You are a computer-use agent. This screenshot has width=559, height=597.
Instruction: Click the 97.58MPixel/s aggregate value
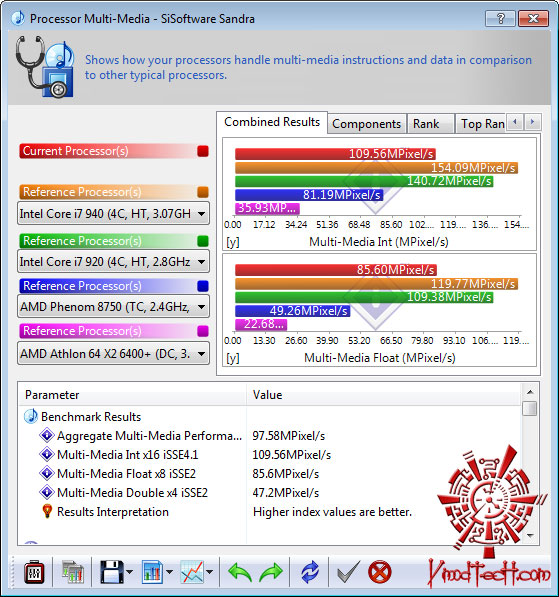tap(289, 436)
